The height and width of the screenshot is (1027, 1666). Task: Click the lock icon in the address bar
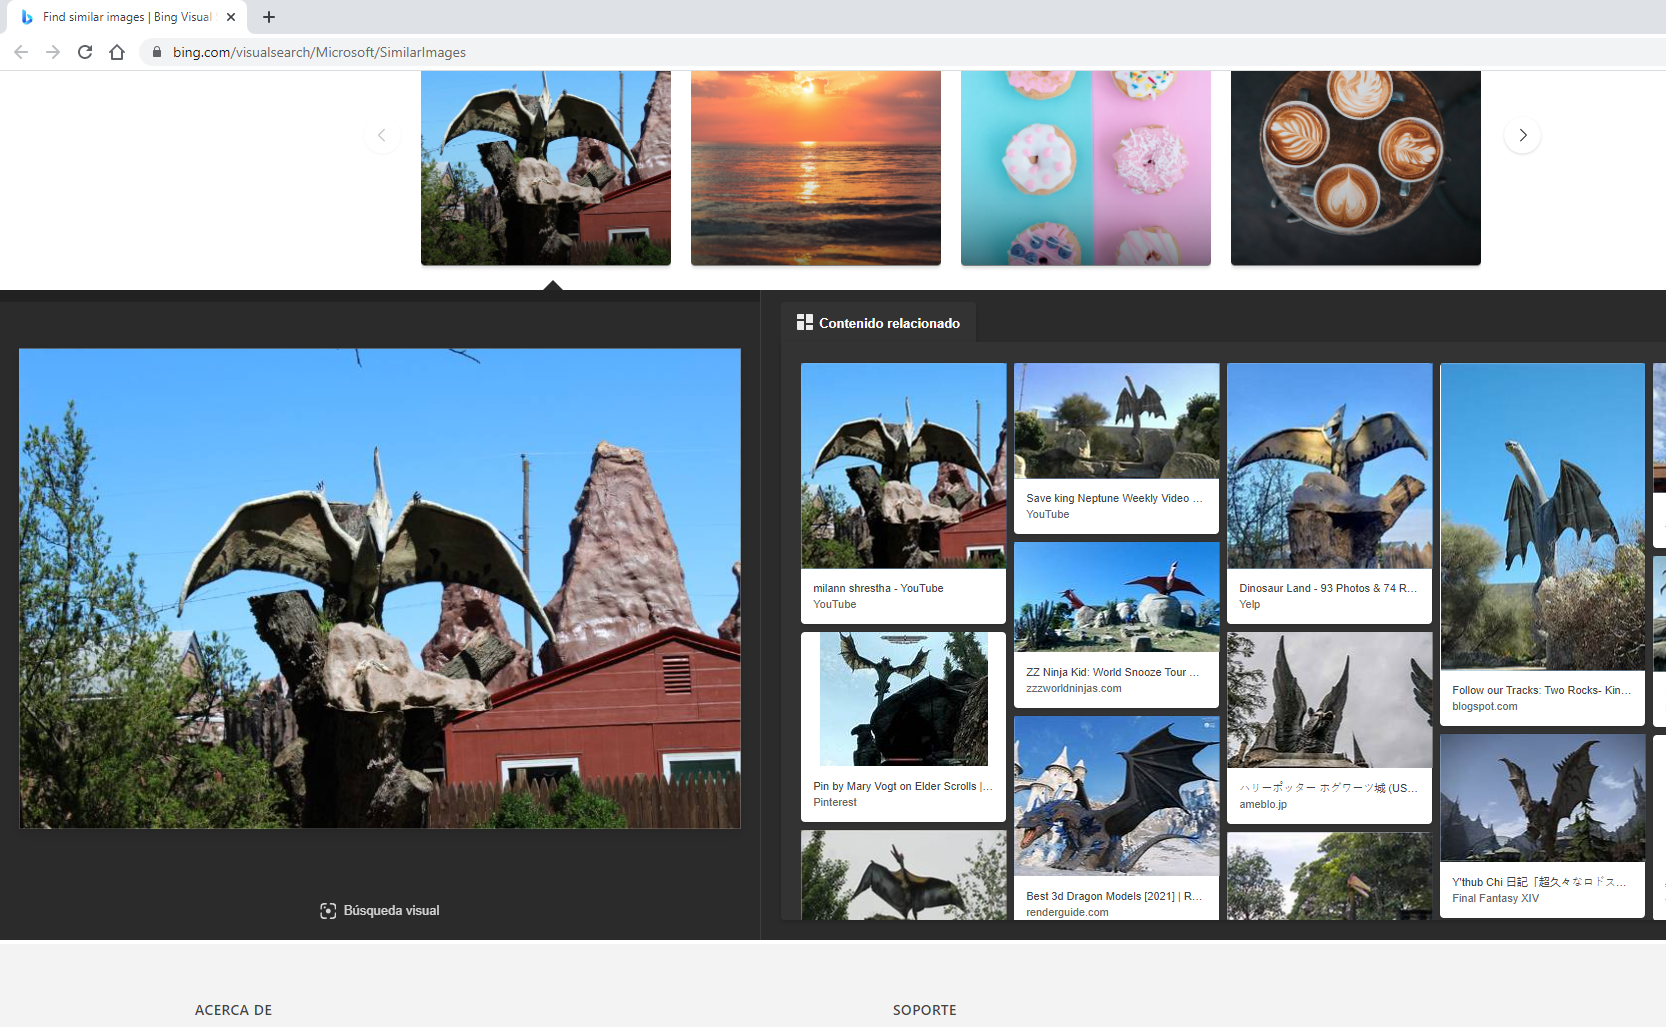(157, 52)
